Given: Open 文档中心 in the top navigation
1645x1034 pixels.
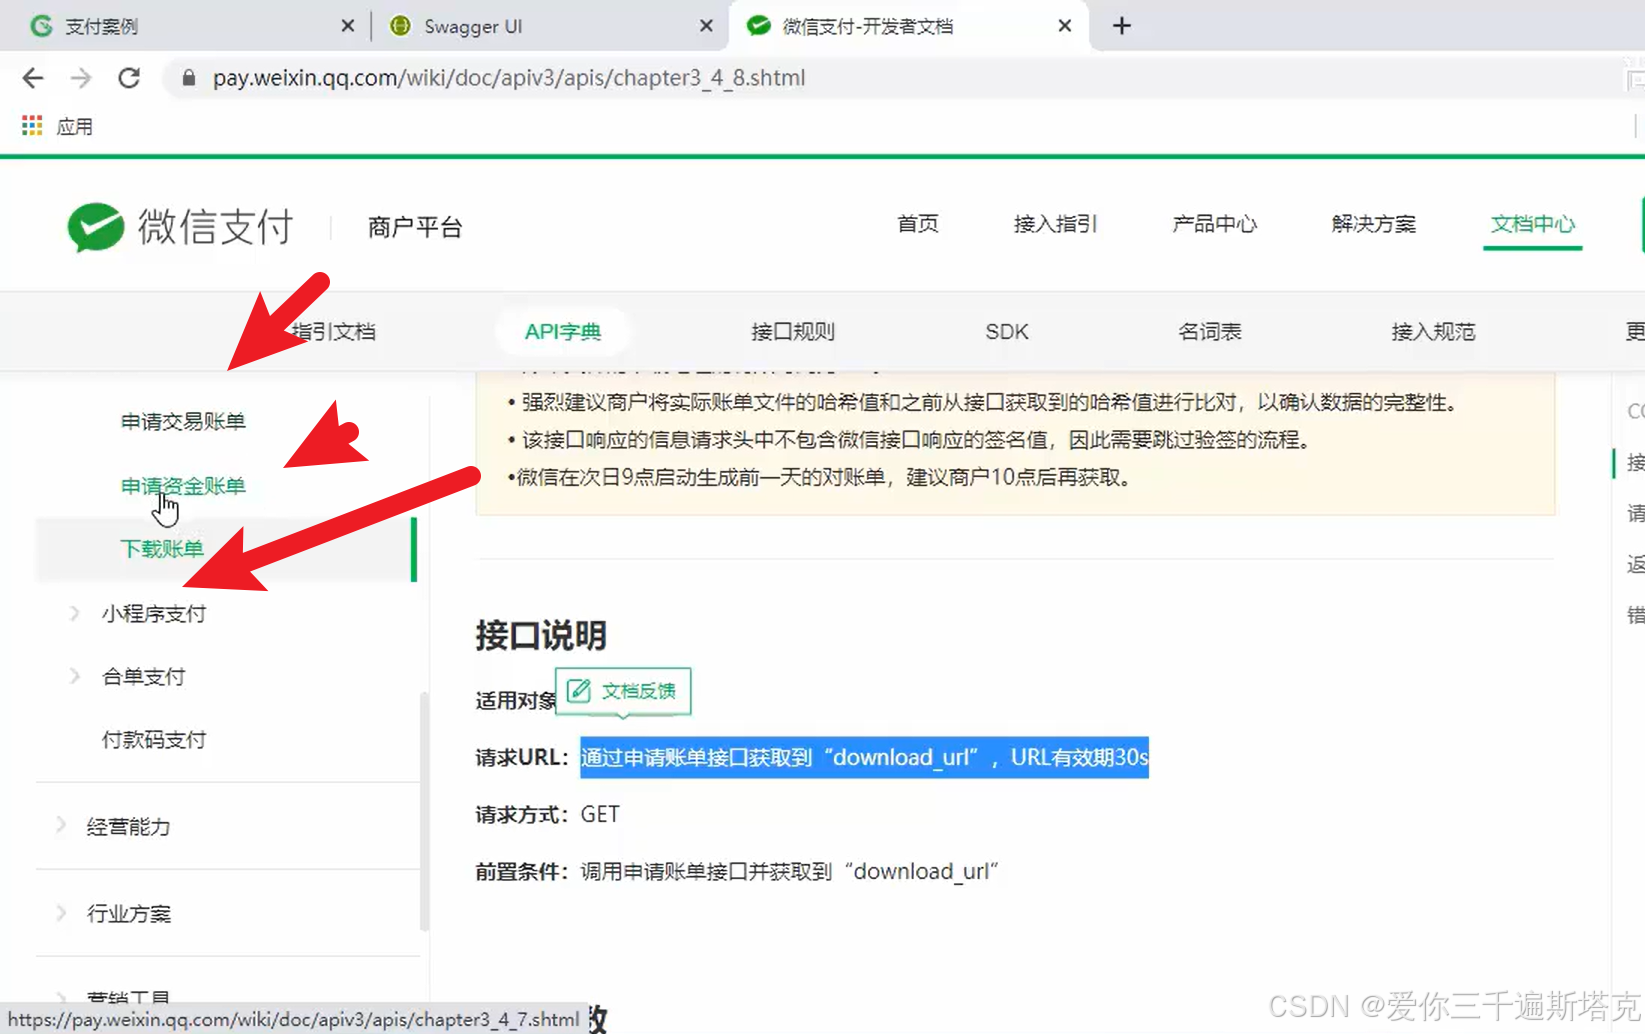Looking at the screenshot, I should pos(1532,224).
